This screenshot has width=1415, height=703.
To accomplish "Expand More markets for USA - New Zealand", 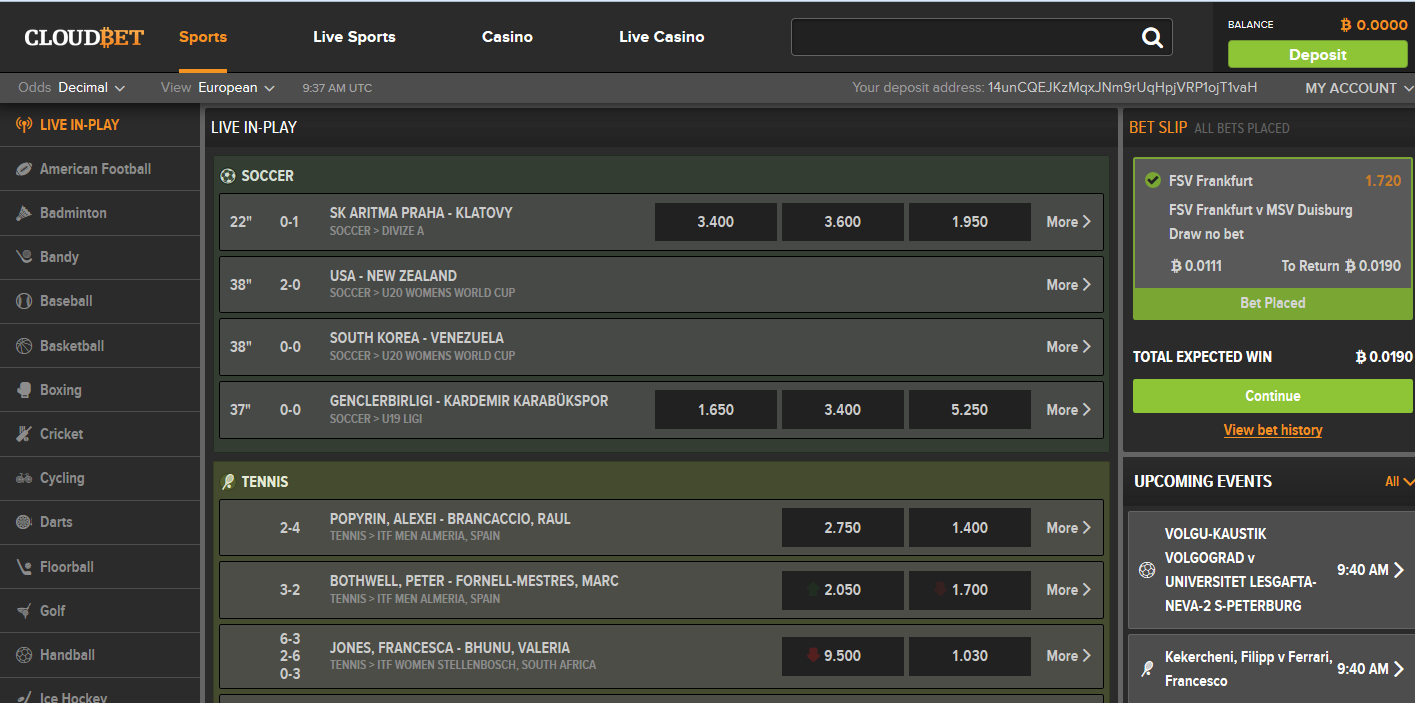I will point(1068,285).
